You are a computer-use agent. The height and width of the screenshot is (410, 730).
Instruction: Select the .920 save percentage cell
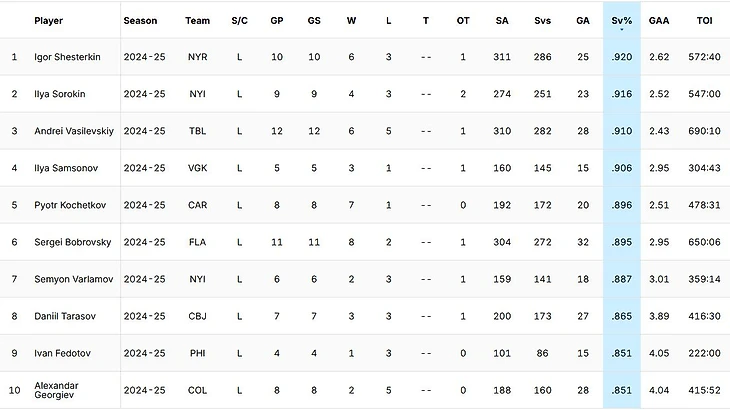[622, 57]
